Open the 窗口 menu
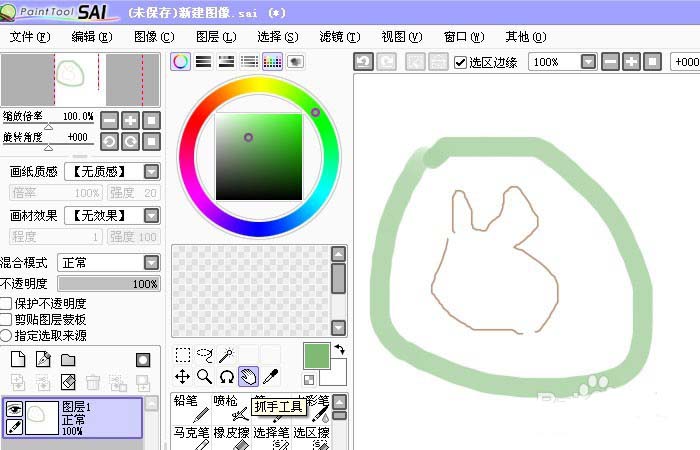Screen dimensions: 700x450 [x=464, y=37]
